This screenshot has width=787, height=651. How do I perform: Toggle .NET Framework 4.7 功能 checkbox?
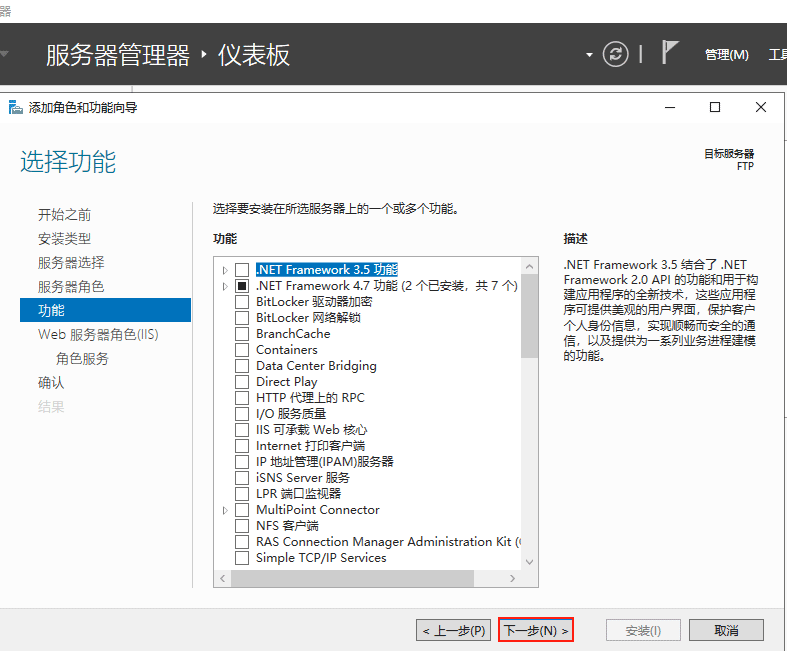click(242, 286)
